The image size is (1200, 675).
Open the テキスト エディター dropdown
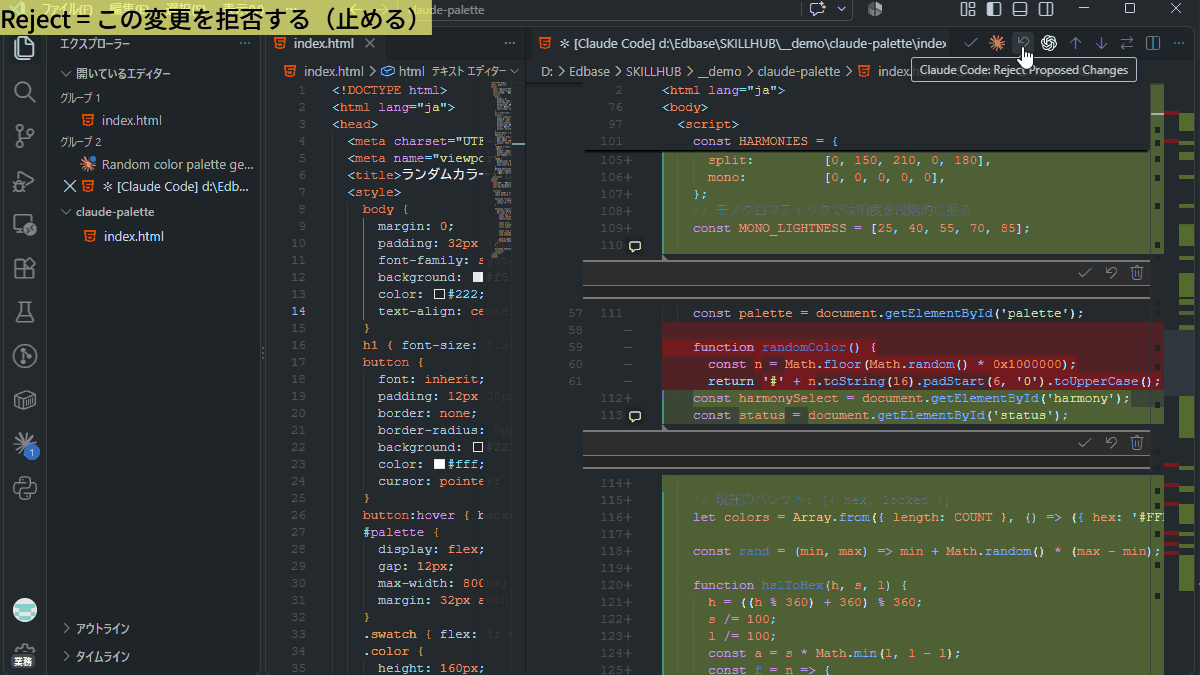475,72
